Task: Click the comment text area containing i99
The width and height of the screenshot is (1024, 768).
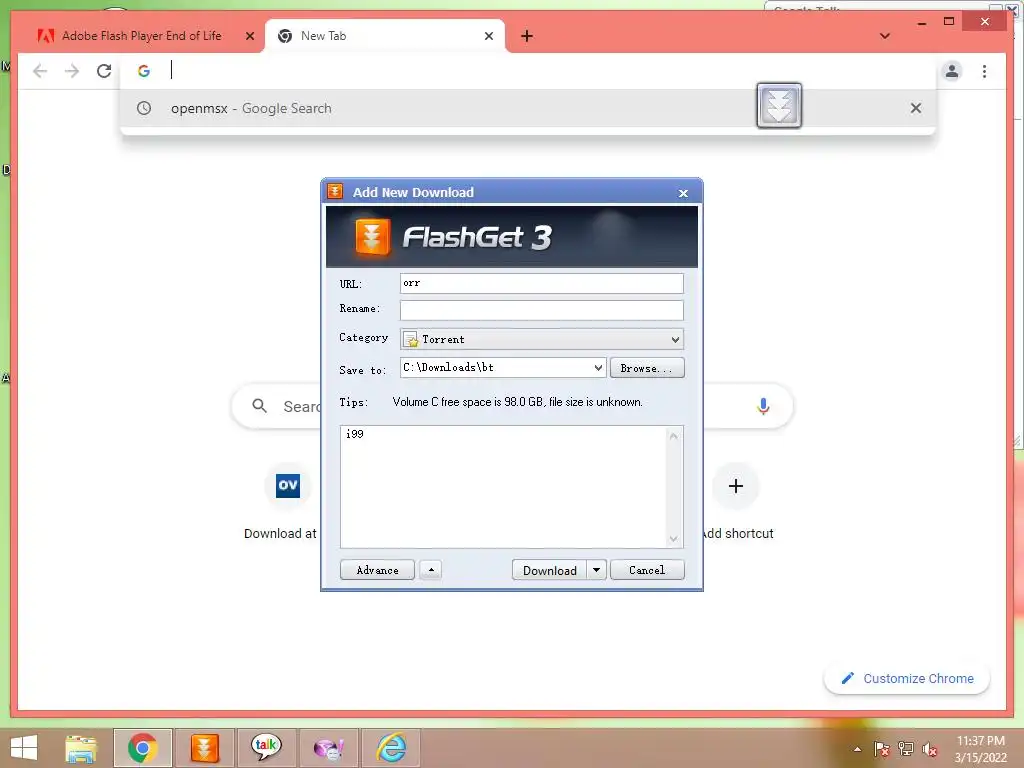Action: coord(504,487)
